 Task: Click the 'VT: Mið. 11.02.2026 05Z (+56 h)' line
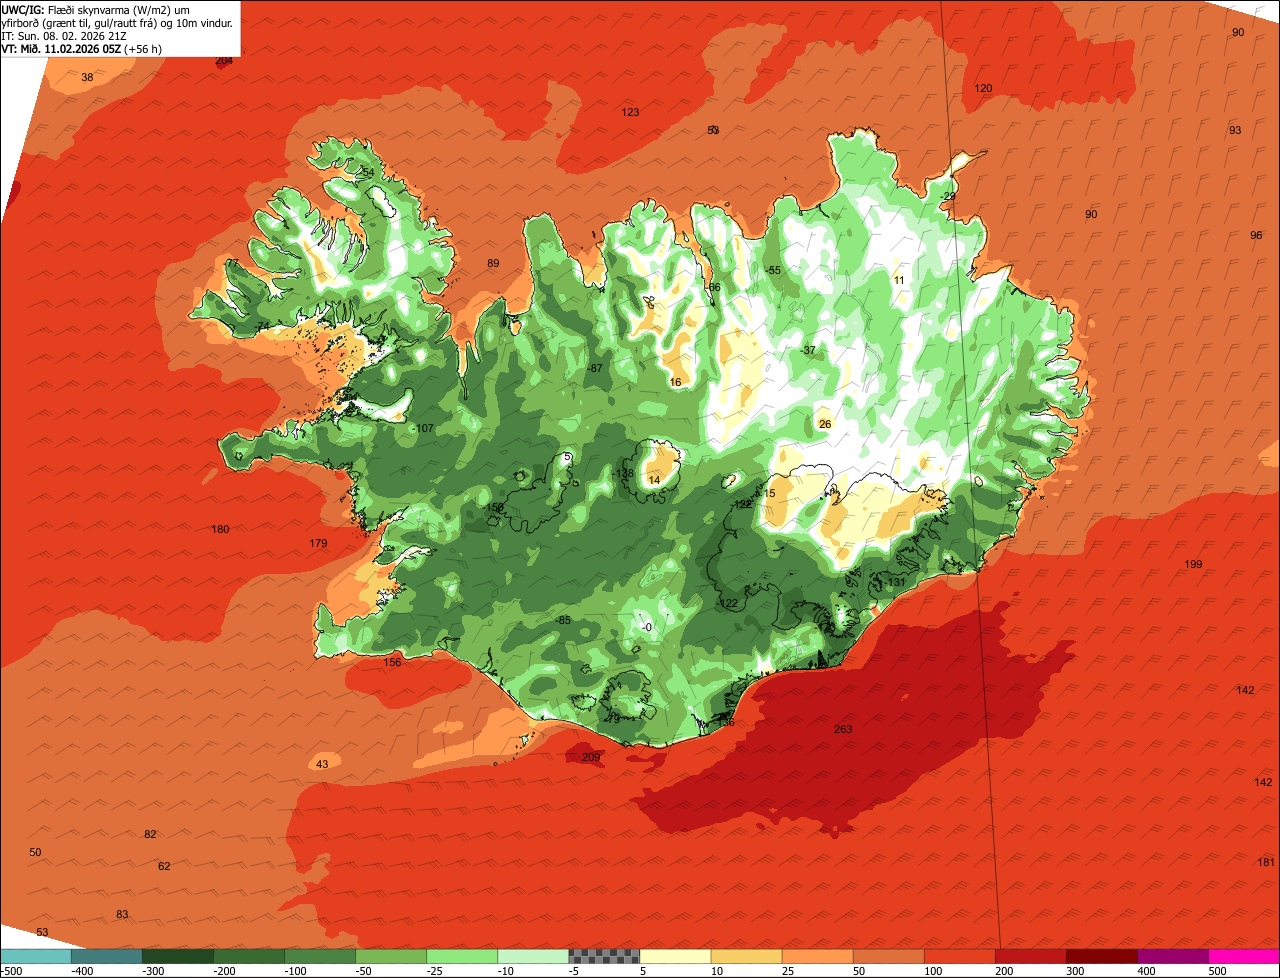pyautogui.click(x=82, y=48)
